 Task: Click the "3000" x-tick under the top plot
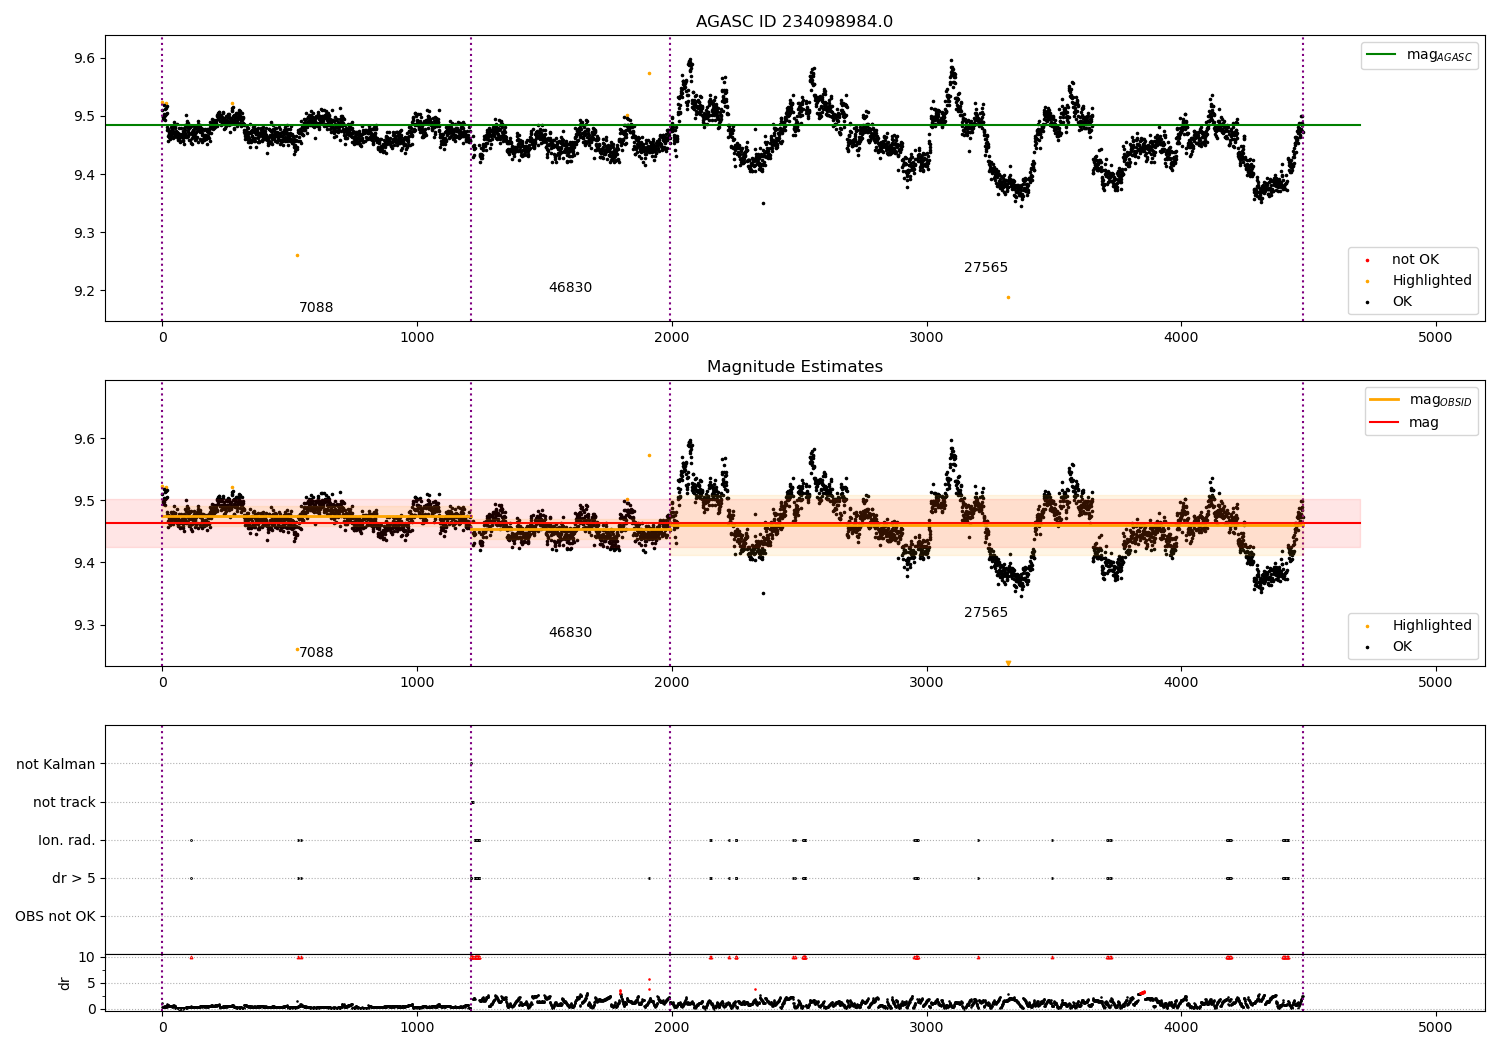tap(927, 338)
